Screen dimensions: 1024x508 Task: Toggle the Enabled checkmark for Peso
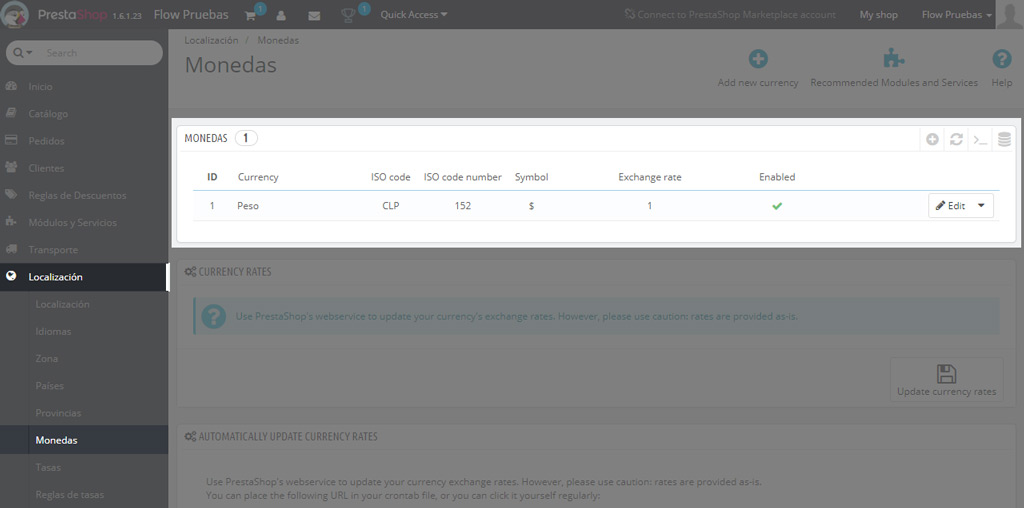click(777, 206)
